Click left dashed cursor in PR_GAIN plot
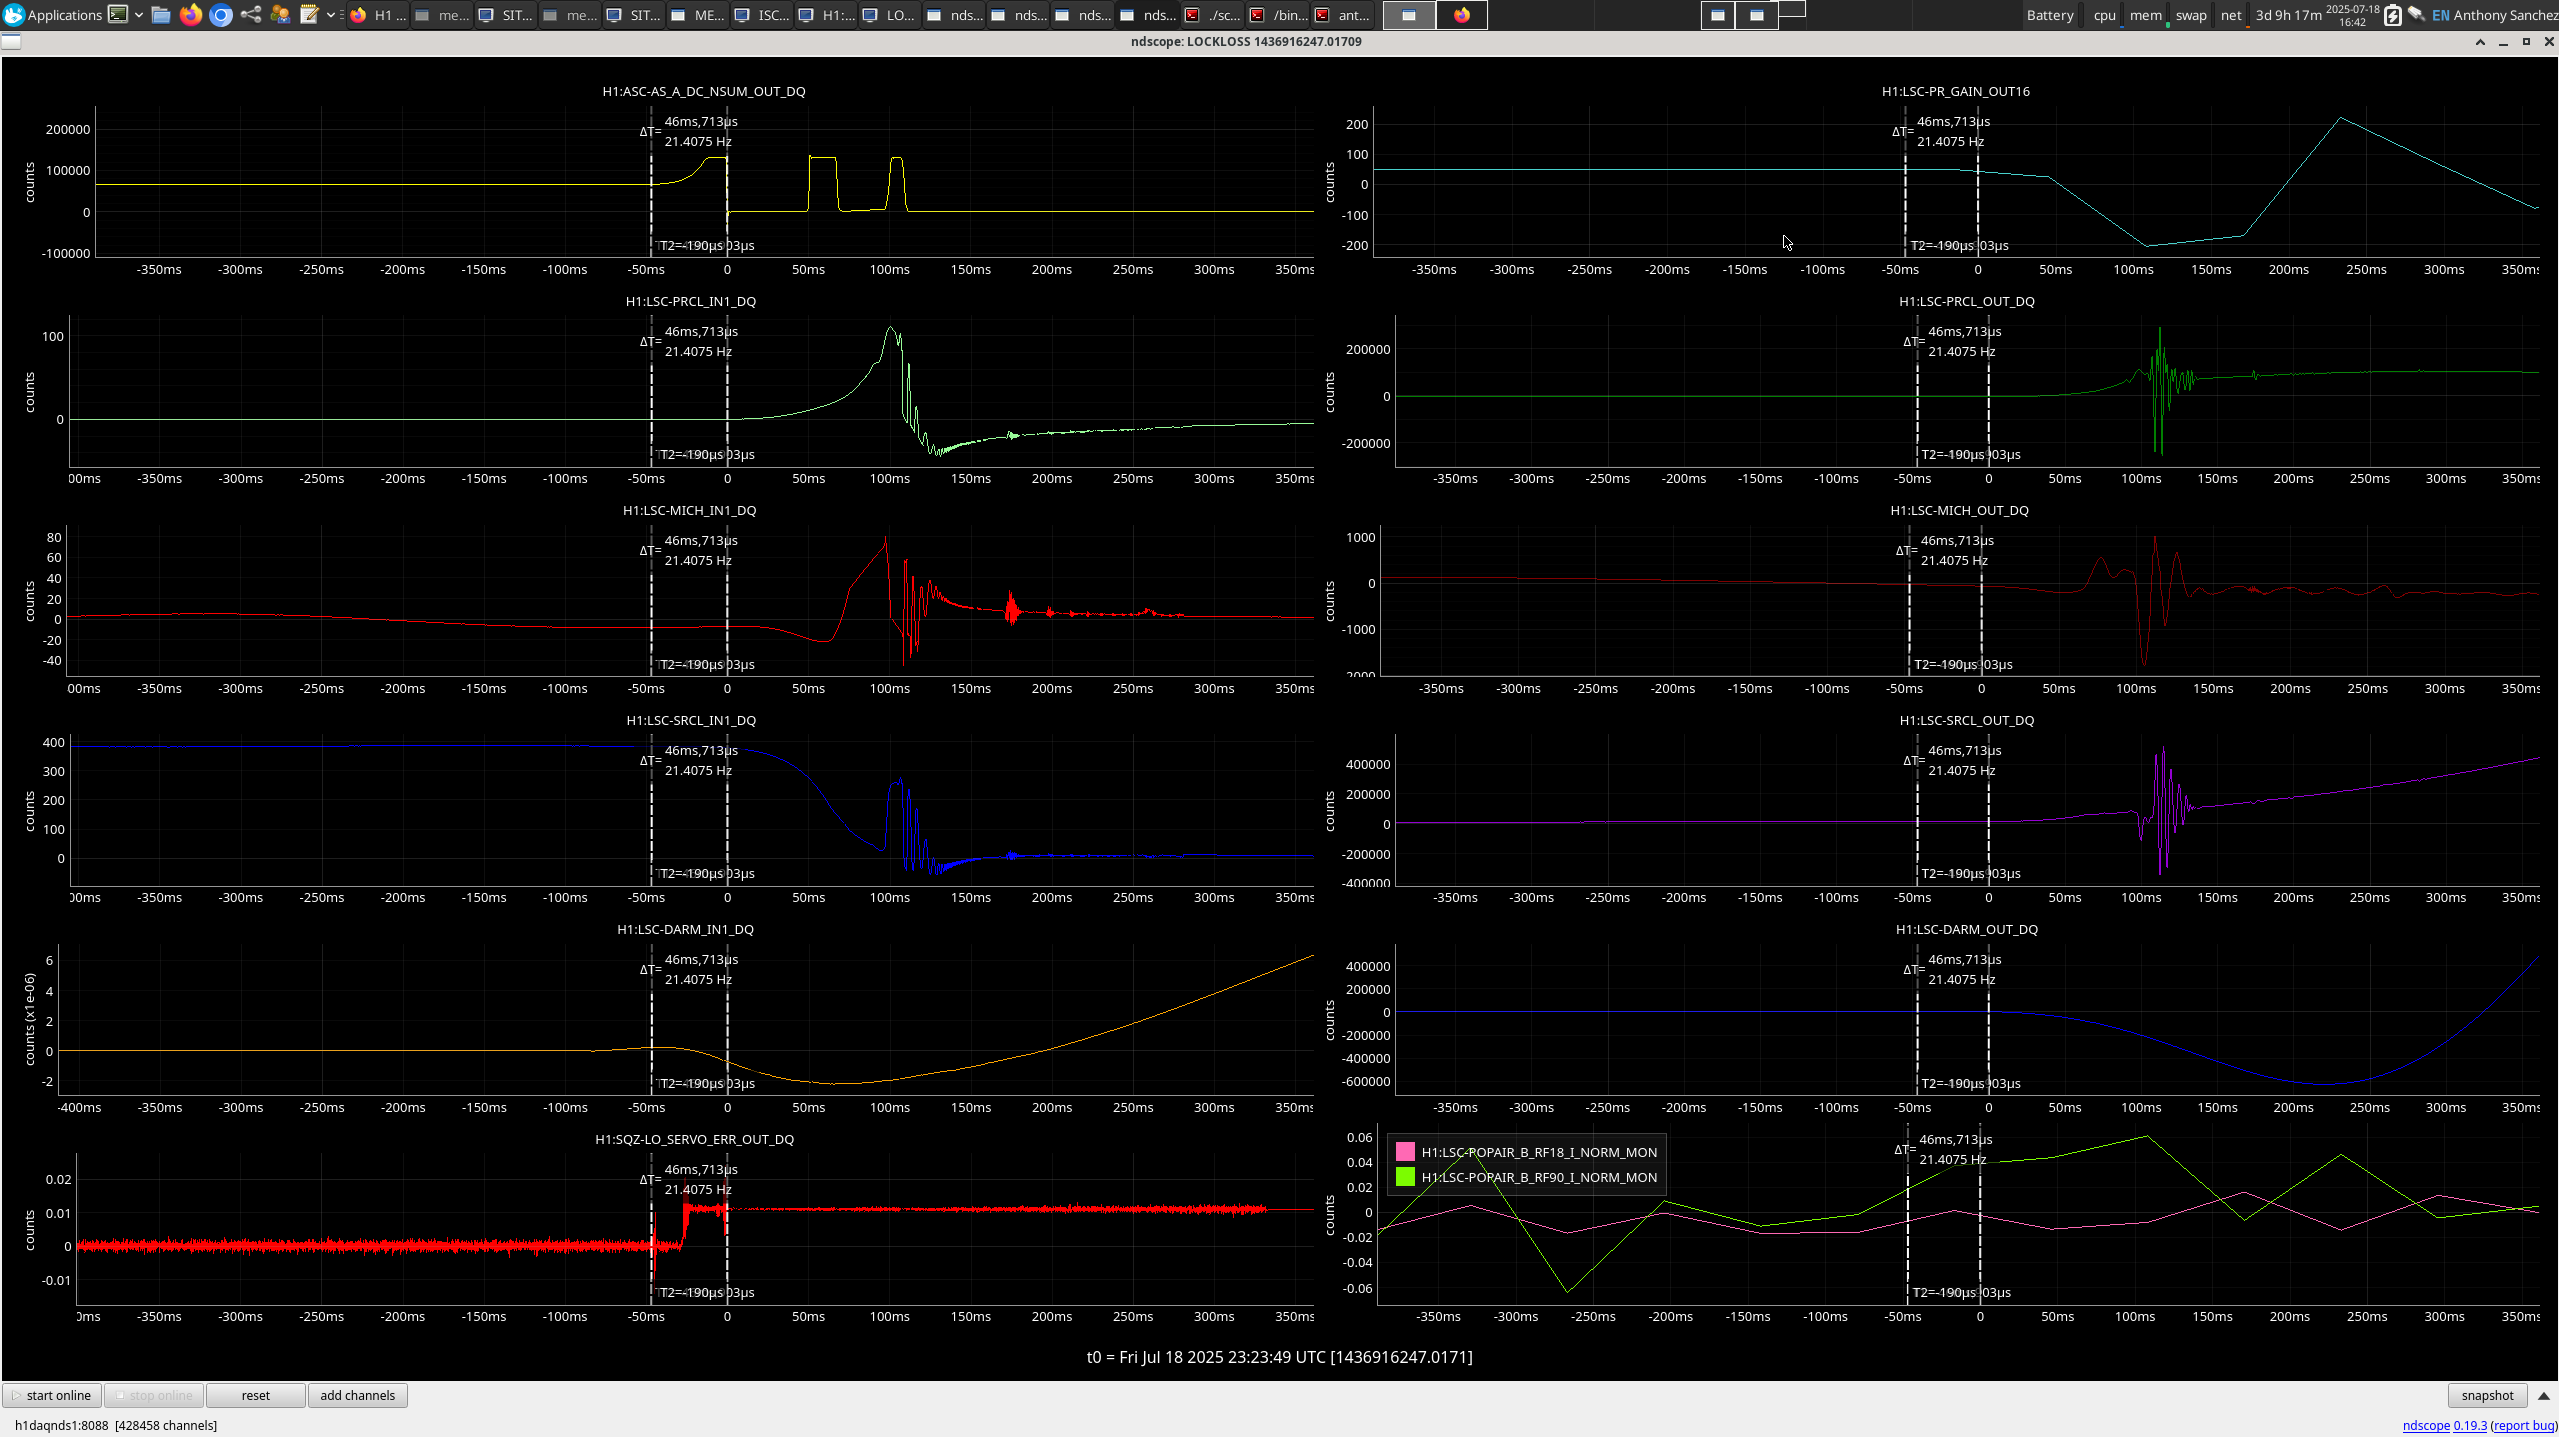Screen dimensions: 2559x1437 tap(1905, 181)
